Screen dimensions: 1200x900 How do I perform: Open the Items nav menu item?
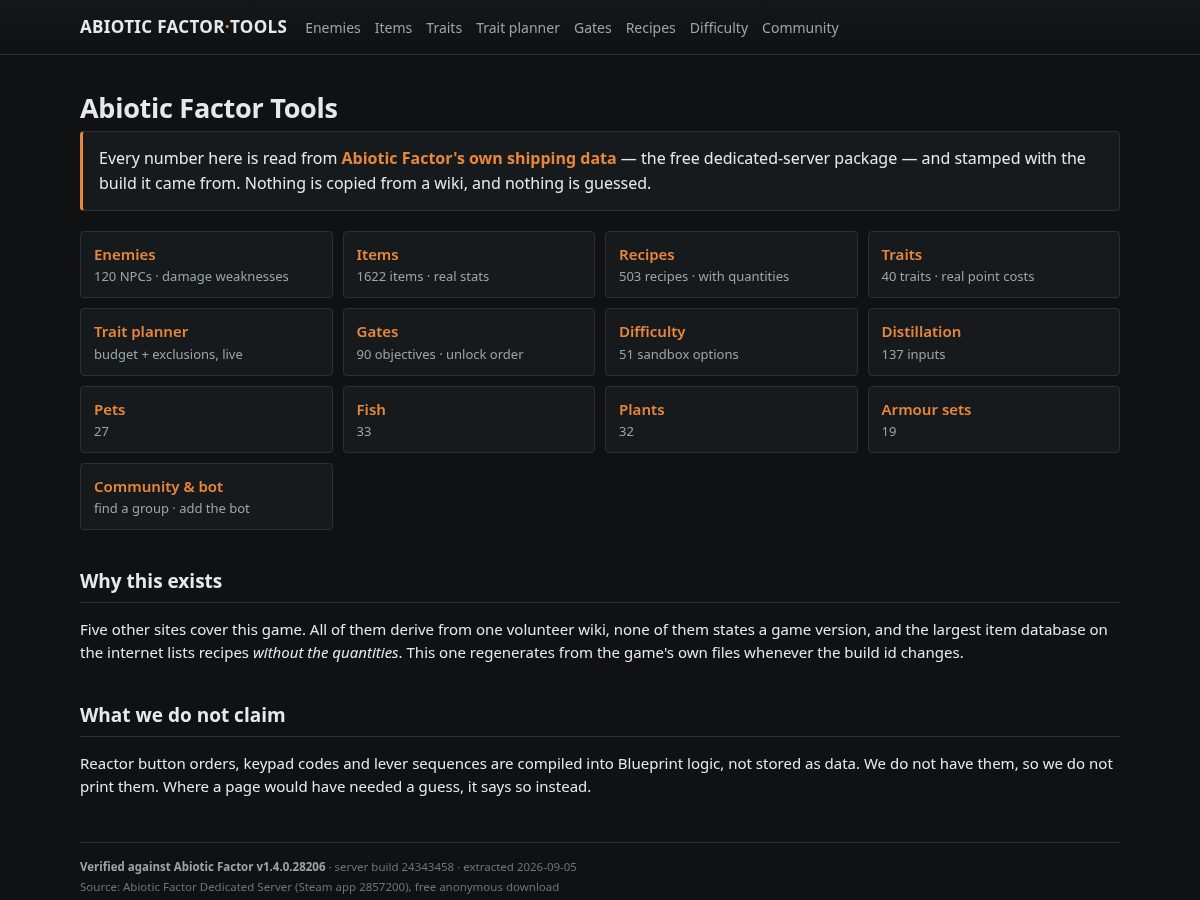click(393, 28)
